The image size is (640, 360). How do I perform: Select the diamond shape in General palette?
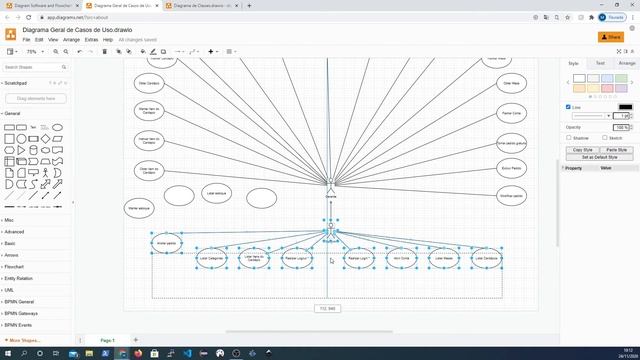coord(45,139)
